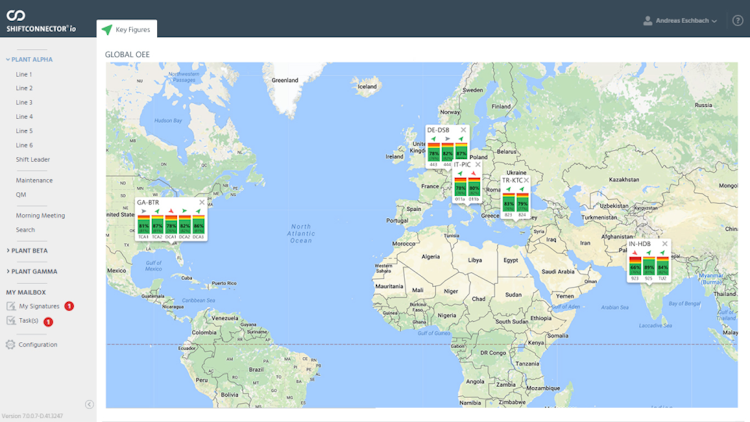Click the DCA3 86% bar in GA-BTR
Viewport: 750px width, 422px height.
(x=199, y=224)
